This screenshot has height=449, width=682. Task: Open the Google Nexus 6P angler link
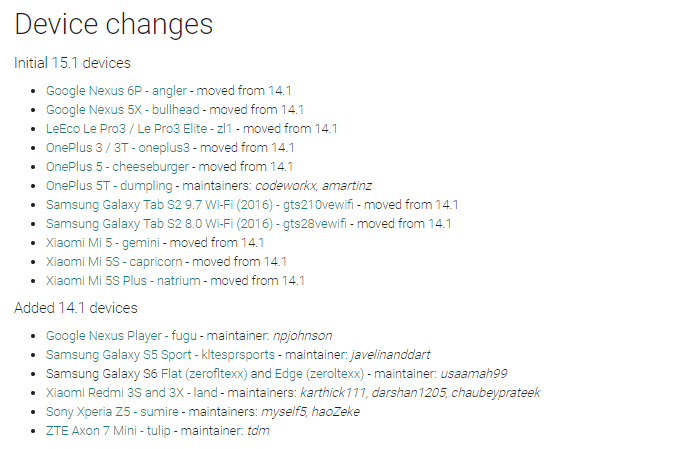pos(116,91)
